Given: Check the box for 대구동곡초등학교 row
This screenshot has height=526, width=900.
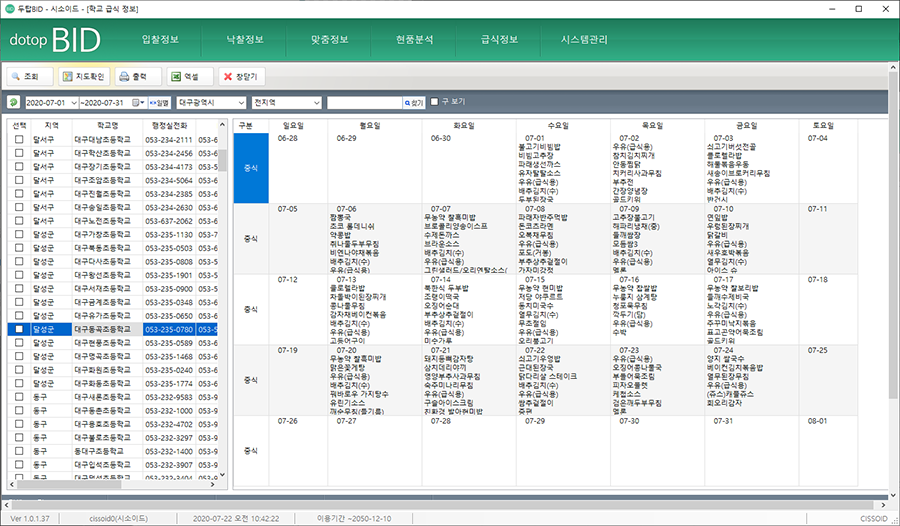Looking at the screenshot, I should [x=19, y=329].
